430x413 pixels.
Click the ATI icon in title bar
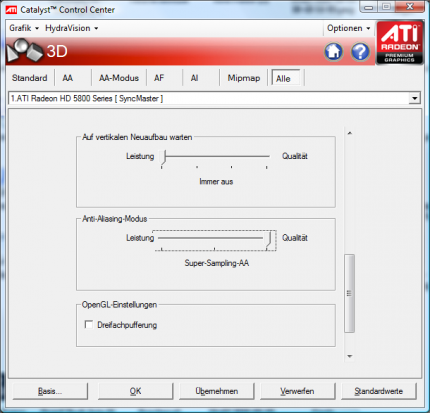tap(11, 10)
